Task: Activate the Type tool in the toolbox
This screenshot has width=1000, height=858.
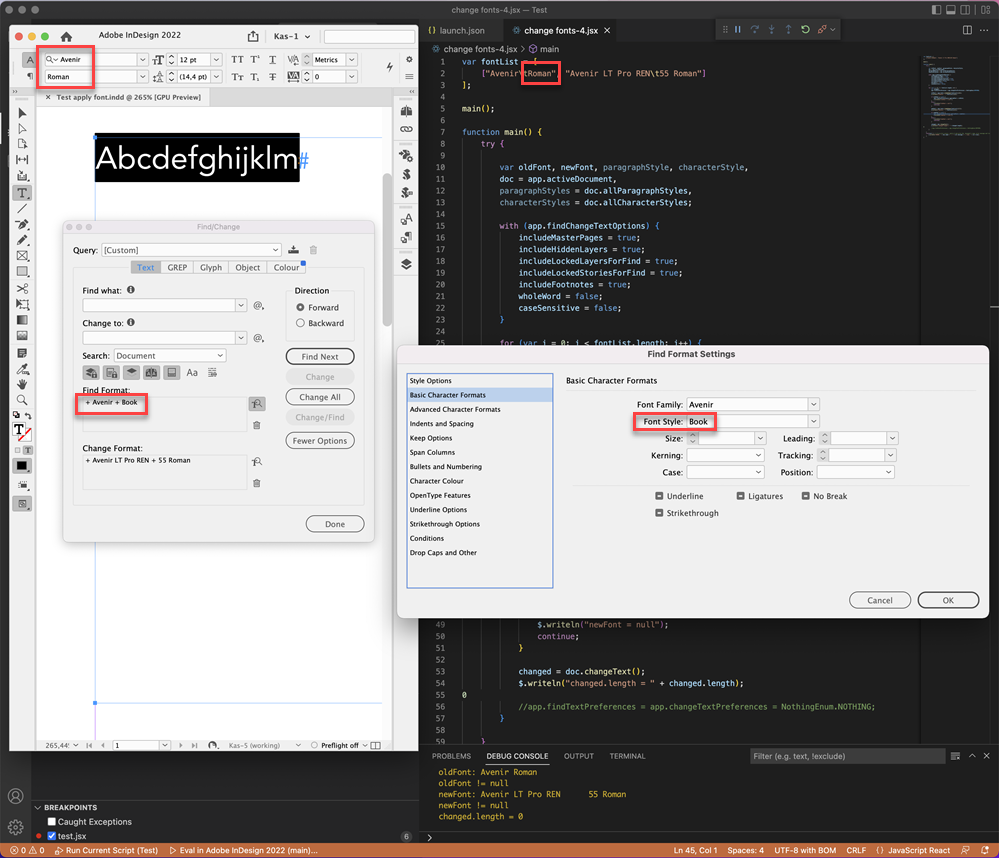Action: pyautogui.click(x=22, y=193)
